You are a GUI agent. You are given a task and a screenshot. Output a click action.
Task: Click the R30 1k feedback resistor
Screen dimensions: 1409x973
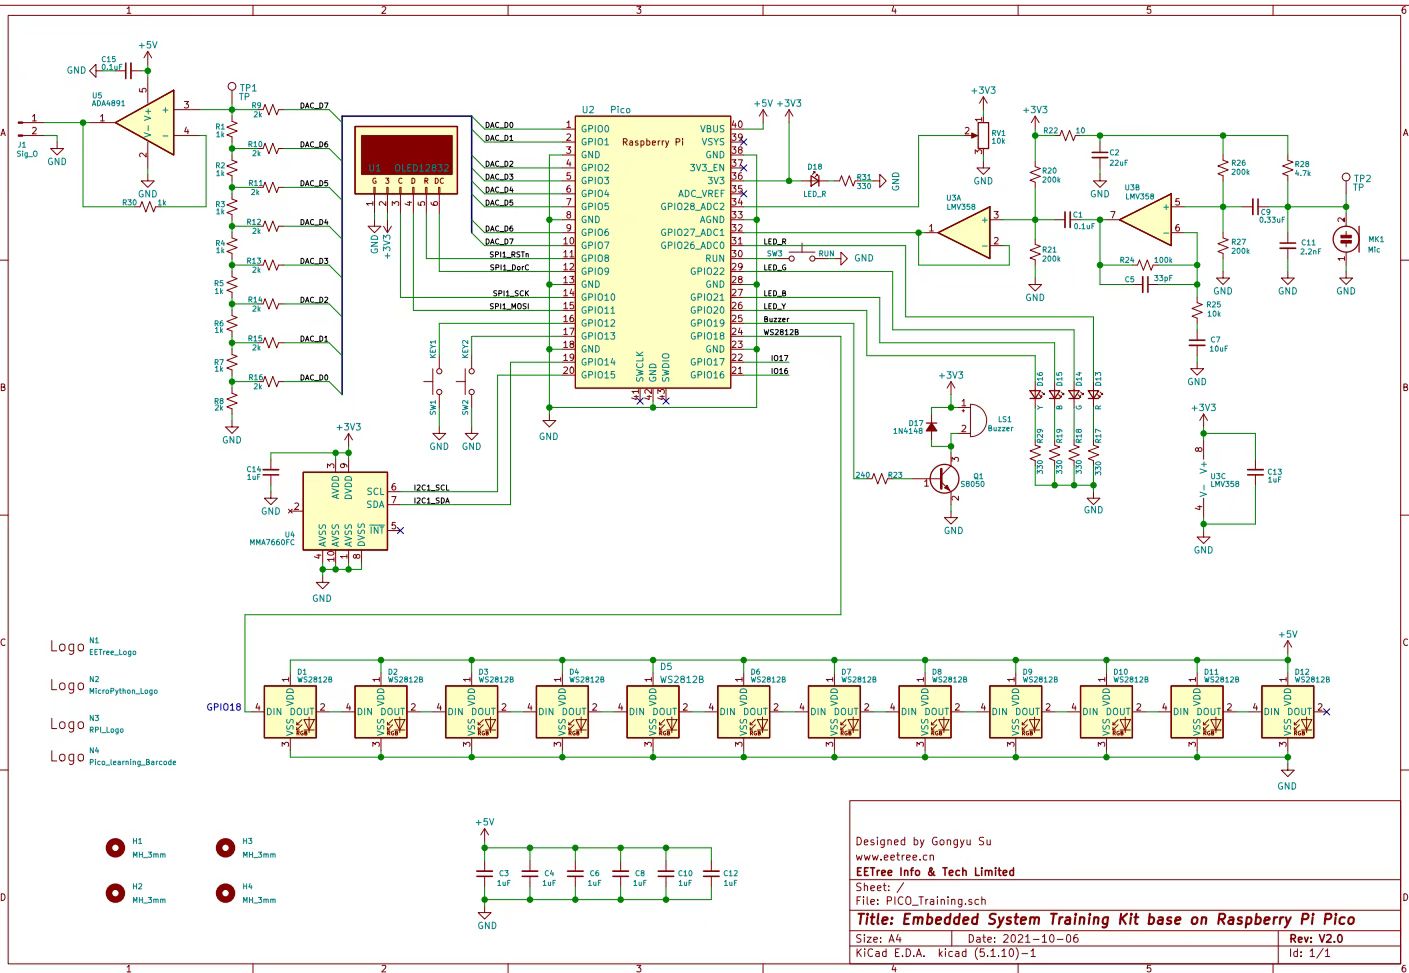tap(148, 206)
